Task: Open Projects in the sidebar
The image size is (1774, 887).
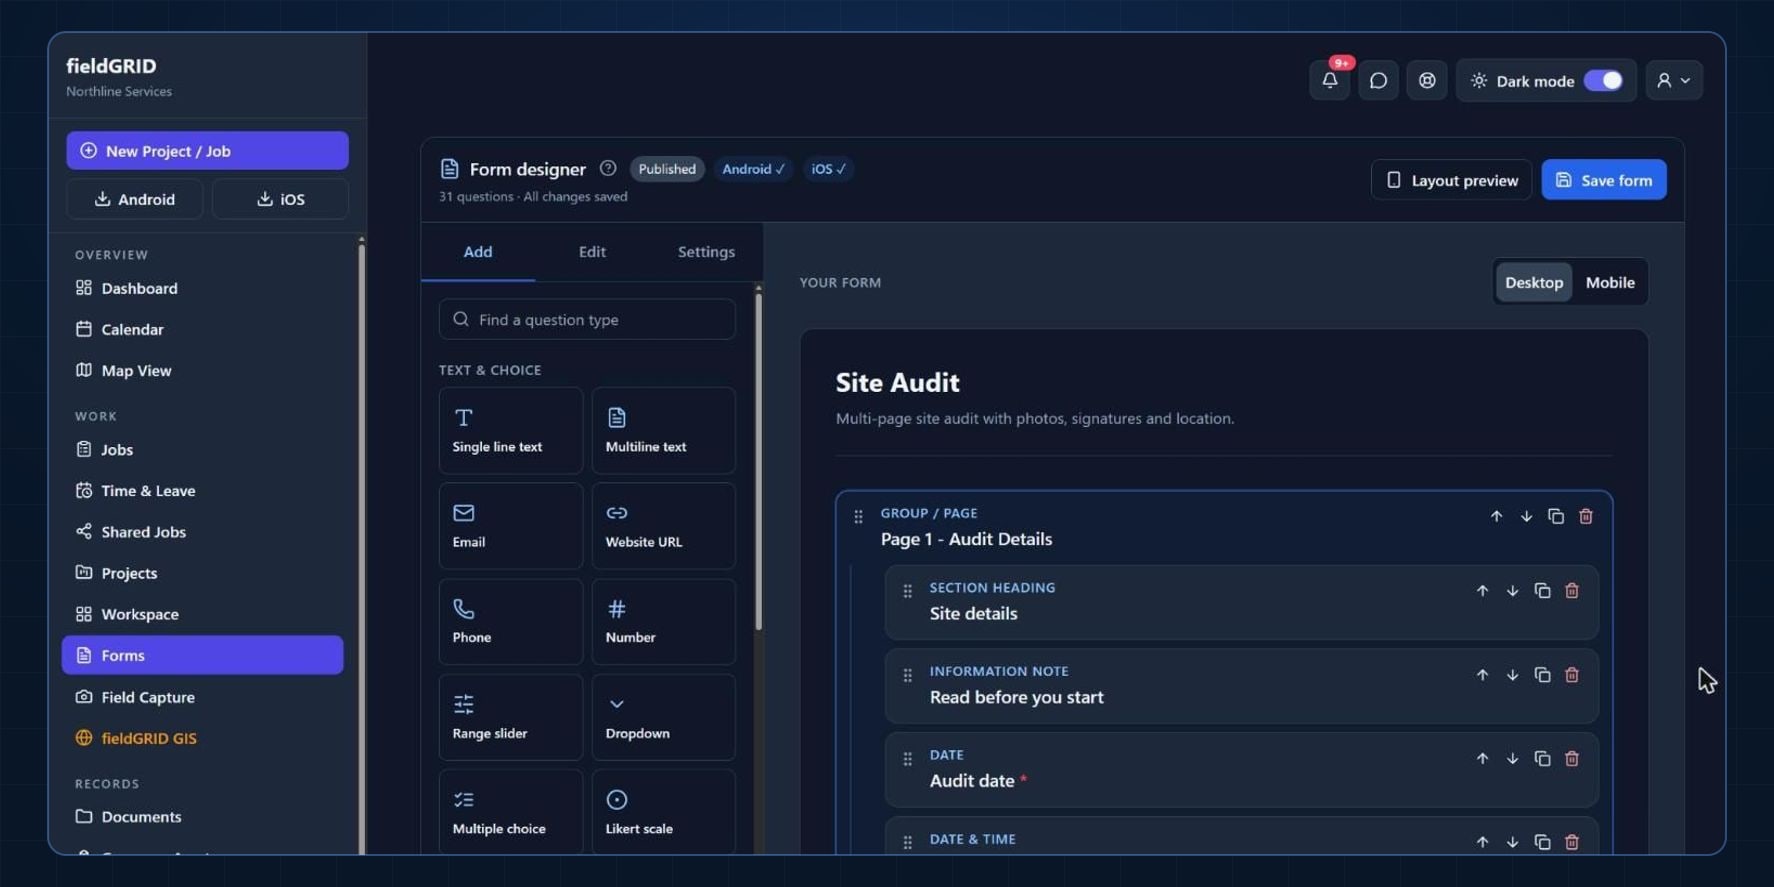Action: 202,573
